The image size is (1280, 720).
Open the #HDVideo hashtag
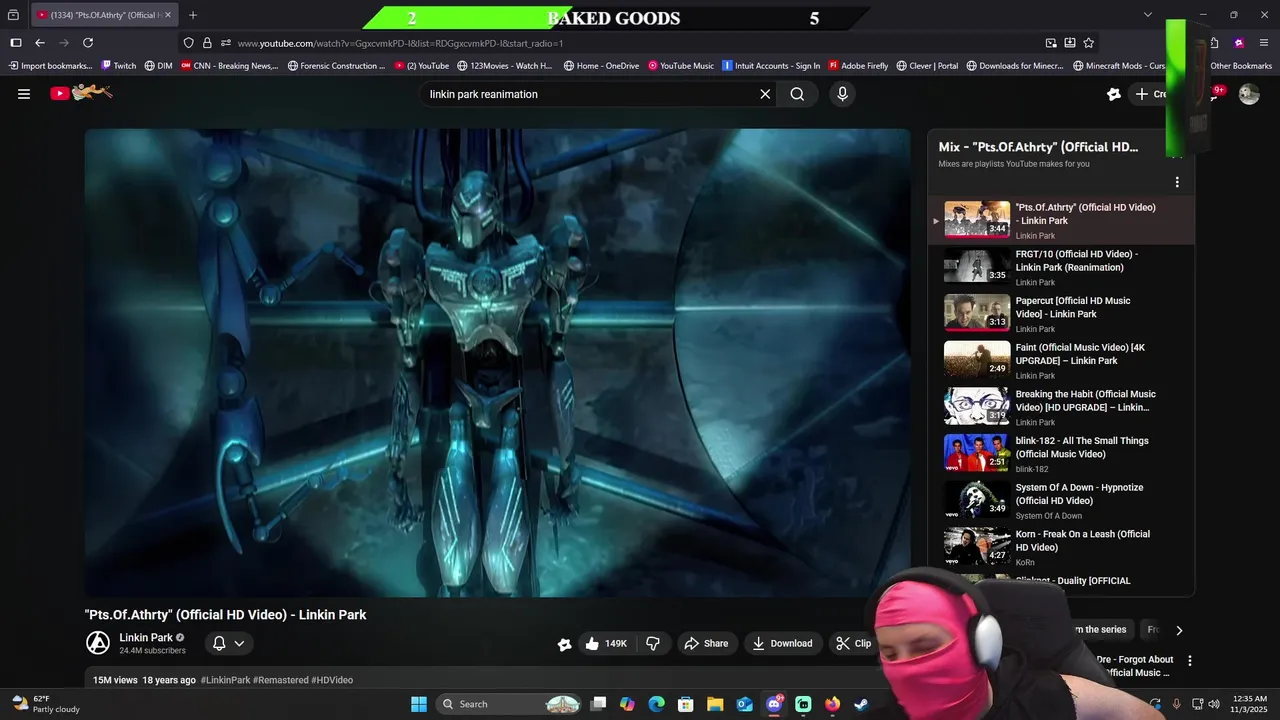[x=332, y=680]
